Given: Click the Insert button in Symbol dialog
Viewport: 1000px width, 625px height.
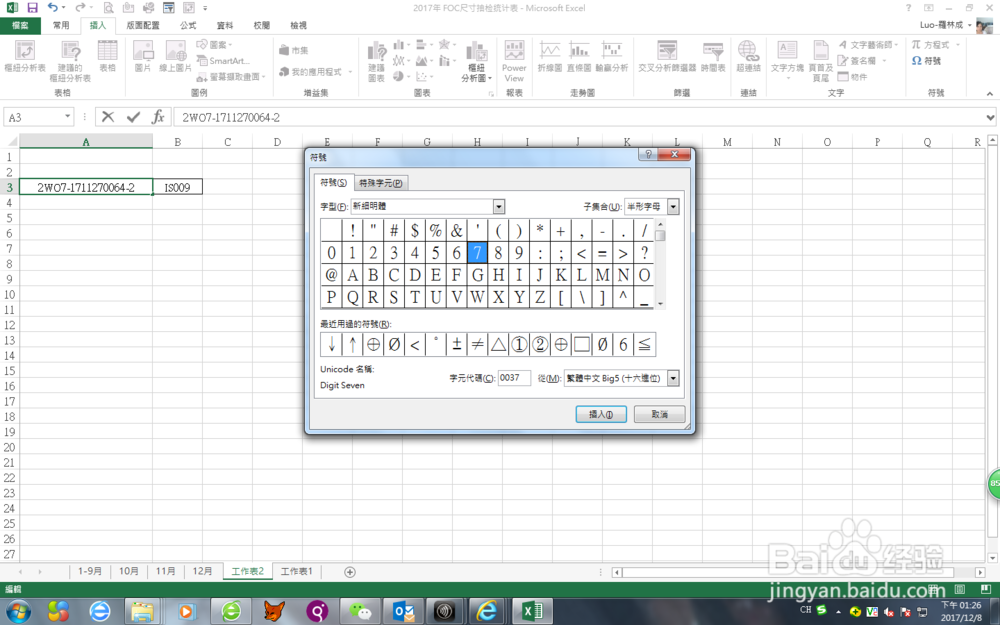Looking at the screenshot, I should tap(601, 414).
